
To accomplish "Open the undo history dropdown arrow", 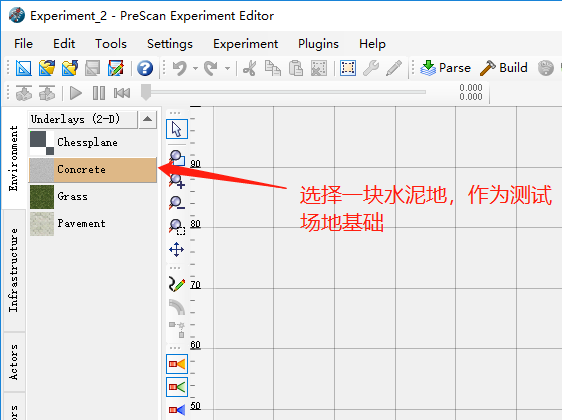I will pos(195,68).
